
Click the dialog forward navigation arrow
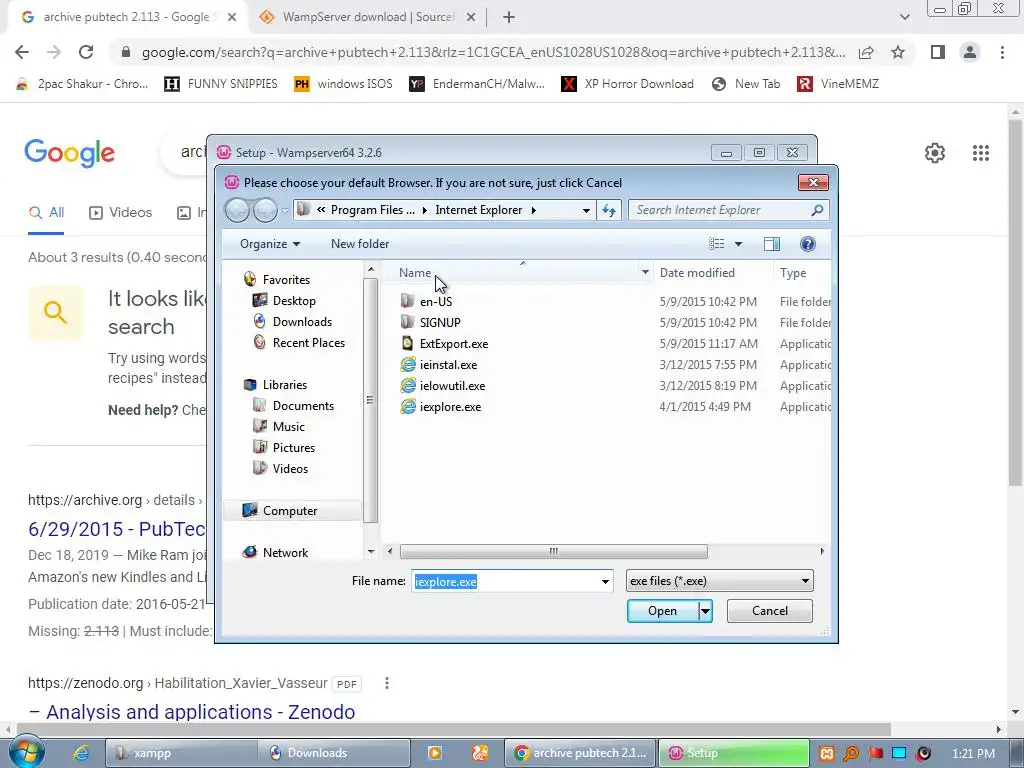tap(265, 210)
